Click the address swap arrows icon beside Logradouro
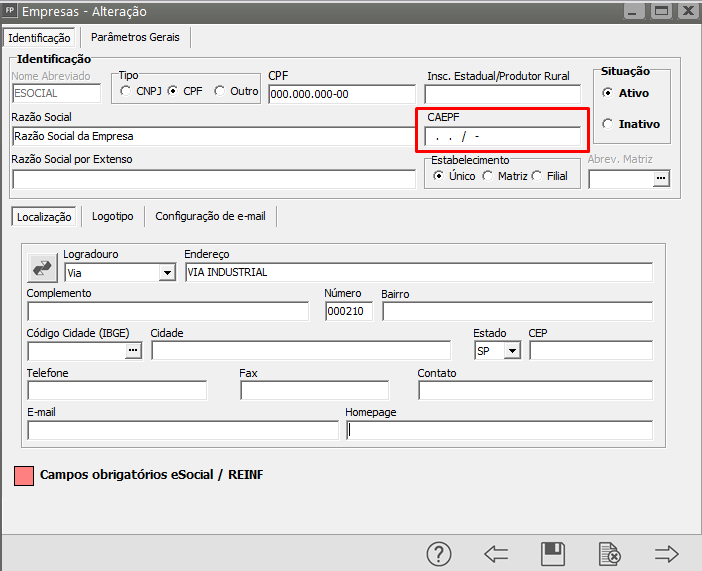This screenshot has width=702, height=571. click(x=43, y=268)
